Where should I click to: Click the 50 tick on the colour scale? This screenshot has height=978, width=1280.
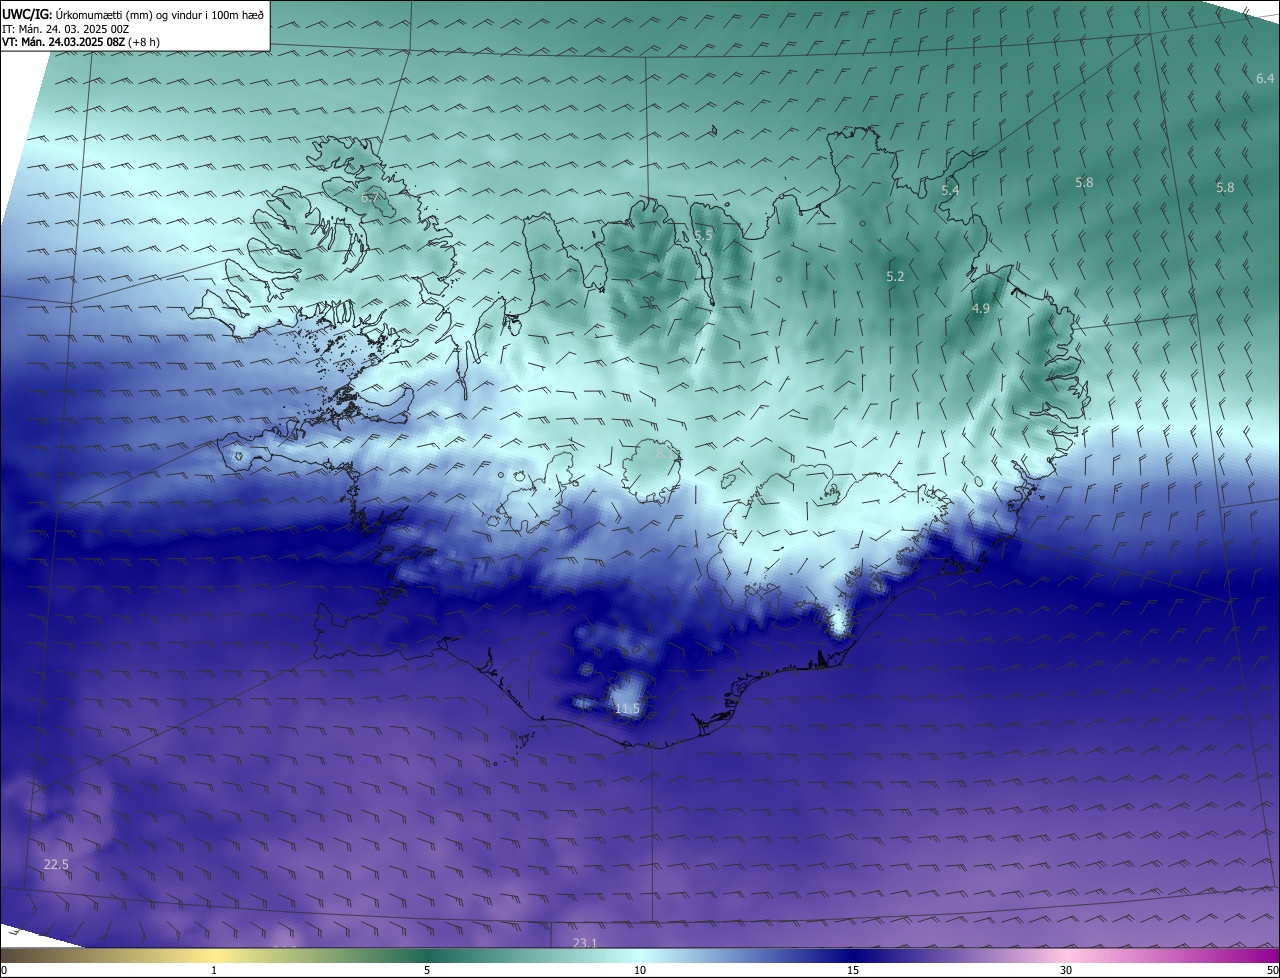tap(1271, 970)
